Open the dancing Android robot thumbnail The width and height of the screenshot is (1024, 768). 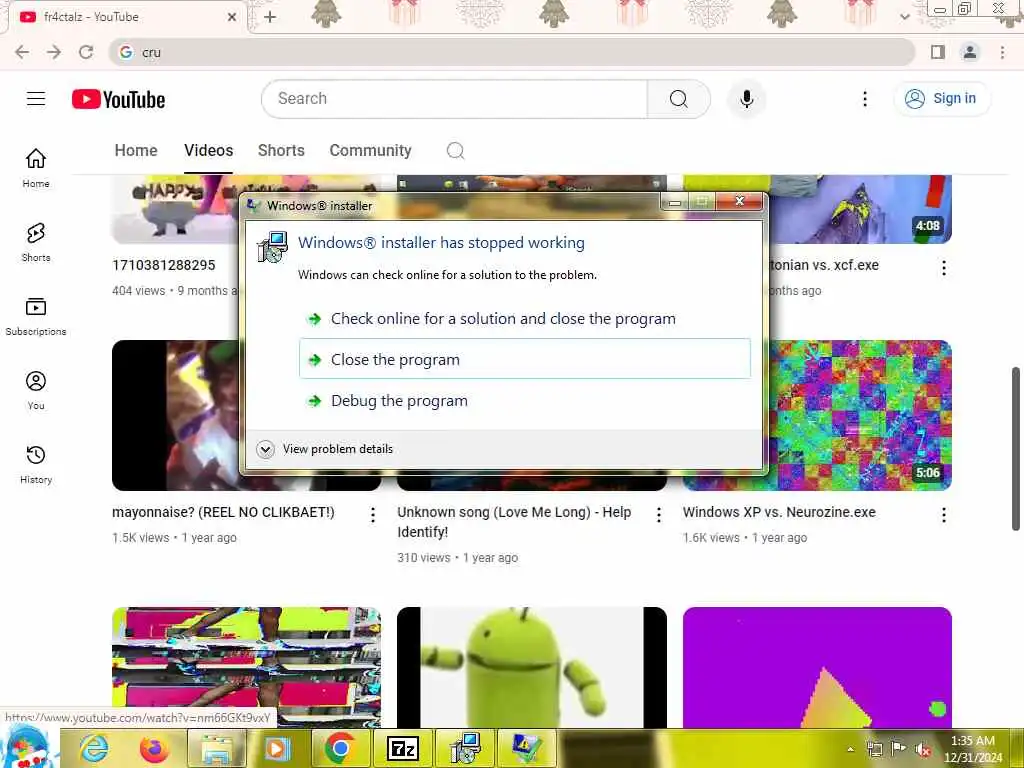[532, 667]
